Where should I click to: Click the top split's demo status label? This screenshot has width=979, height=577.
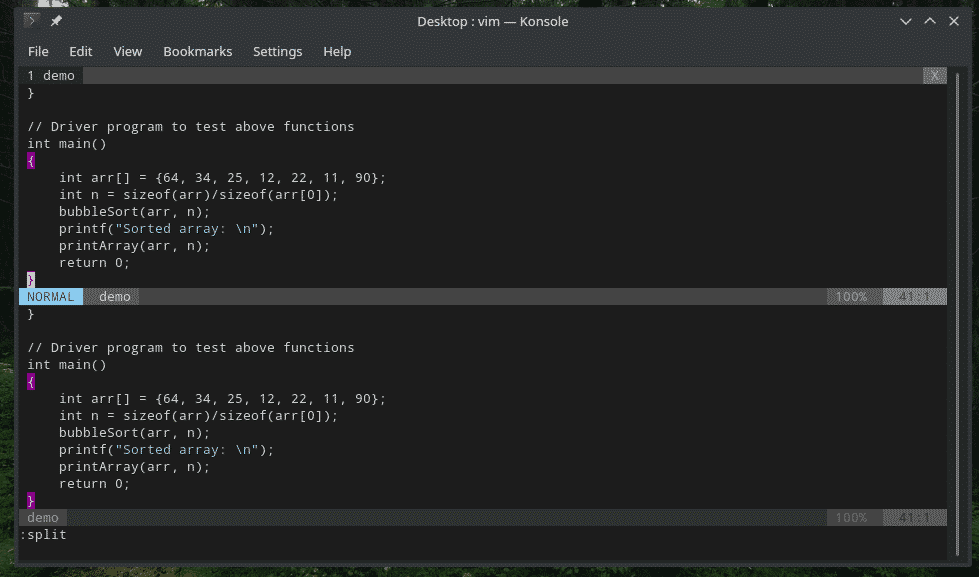(115, 297)
